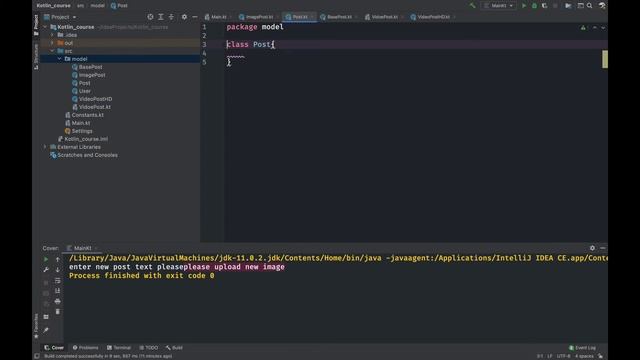Image resolution: width=640 pixels, height=360 pixels.
Task: Click the green hammer Build Project icon
Action: (x=473, y=6)
